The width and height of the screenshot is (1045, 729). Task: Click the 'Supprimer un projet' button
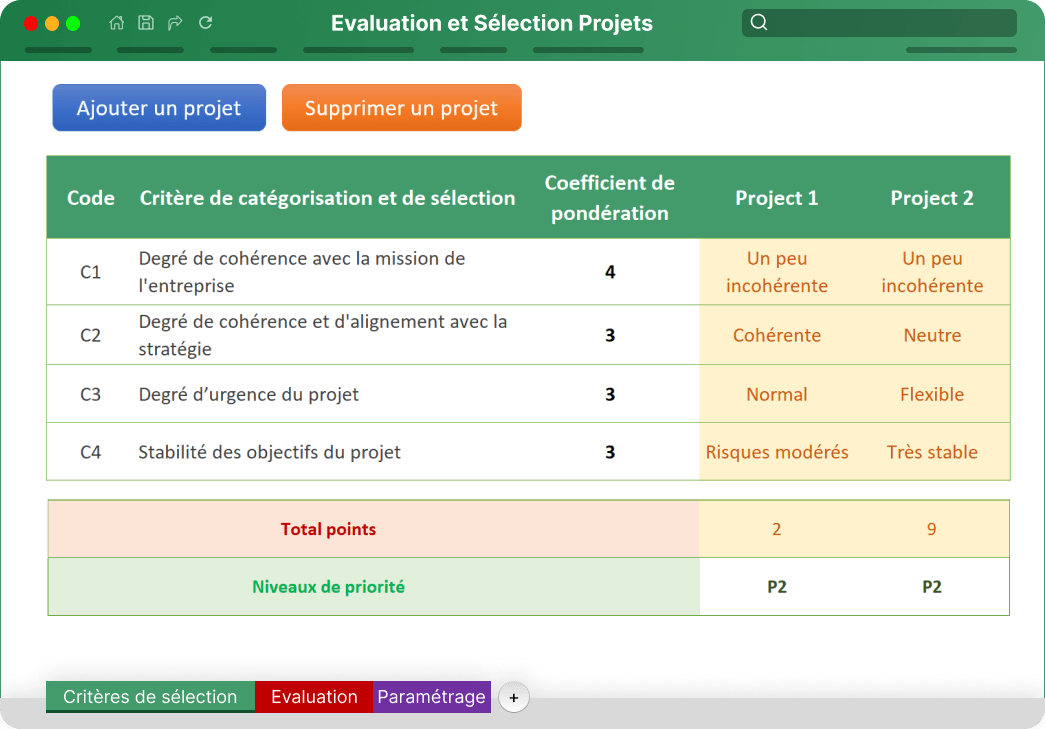[401, 107]
